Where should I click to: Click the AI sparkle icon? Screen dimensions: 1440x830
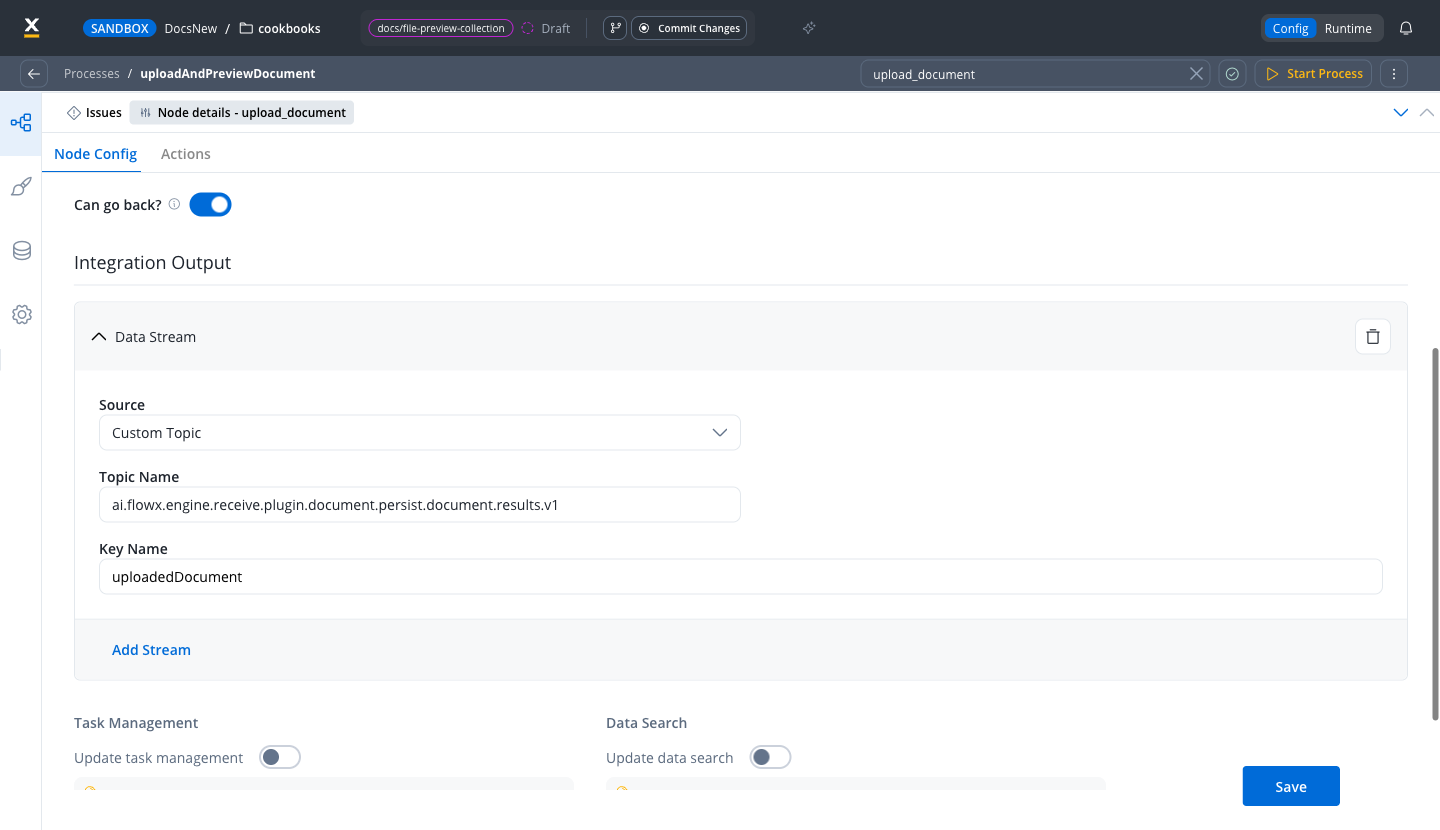coord(809,28)
